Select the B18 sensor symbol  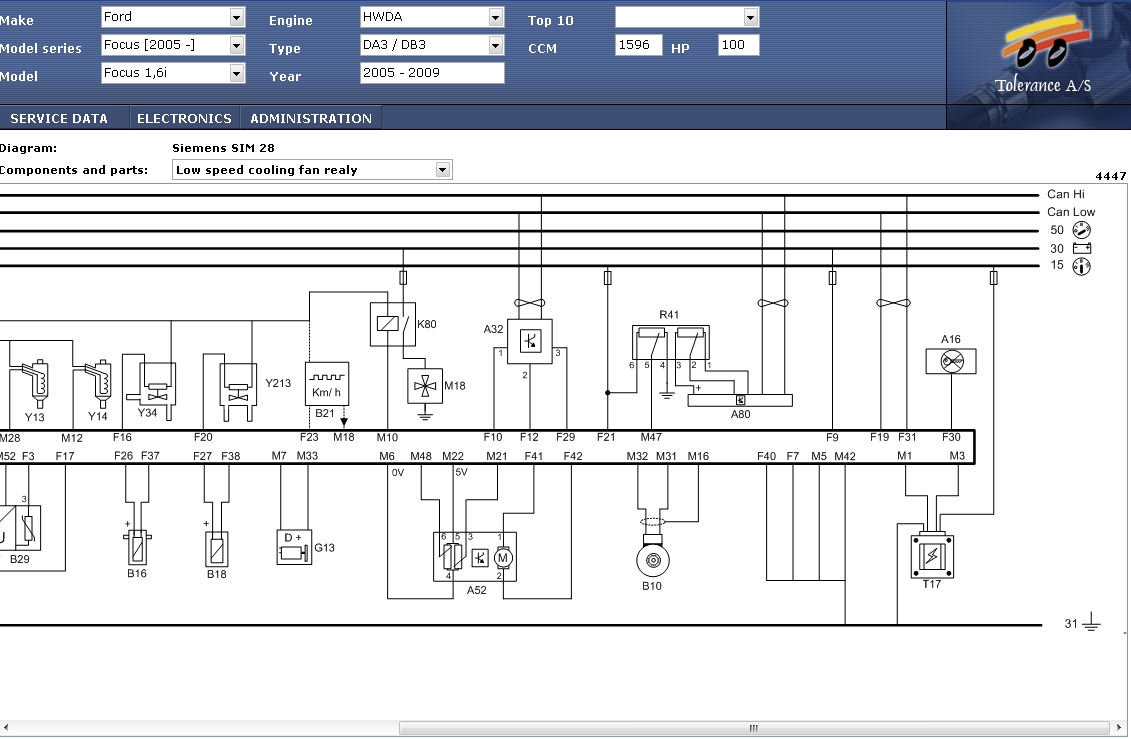click(x=216, y=549)
